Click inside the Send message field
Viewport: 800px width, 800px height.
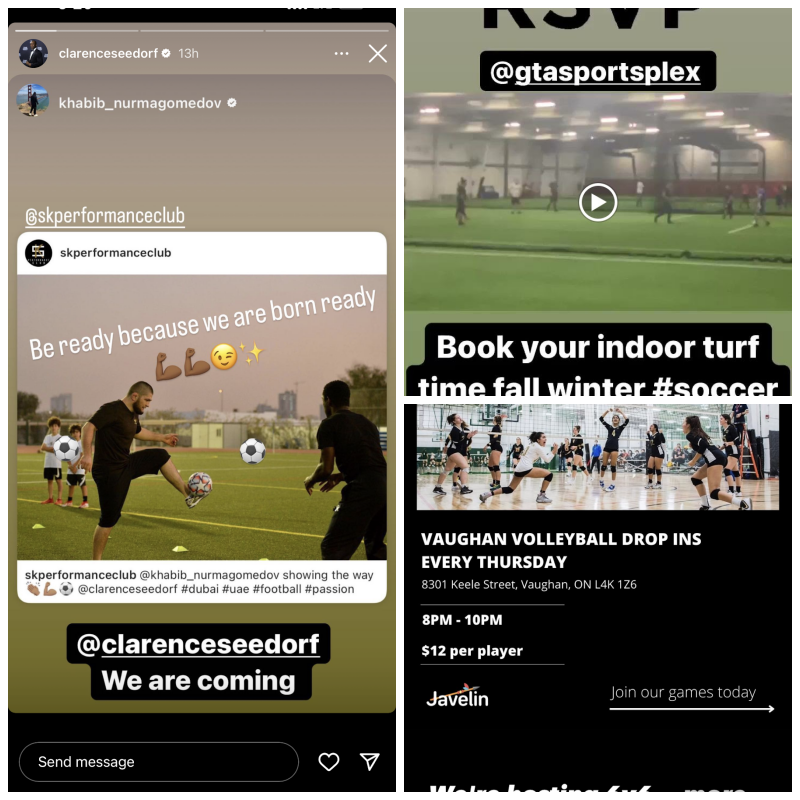(159, 762)
